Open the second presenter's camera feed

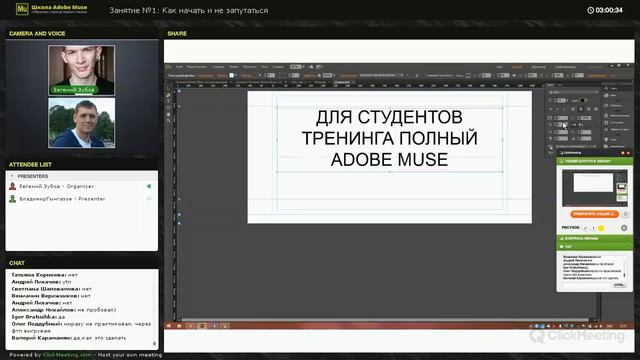pyautogui.click(x=82, y=123)
